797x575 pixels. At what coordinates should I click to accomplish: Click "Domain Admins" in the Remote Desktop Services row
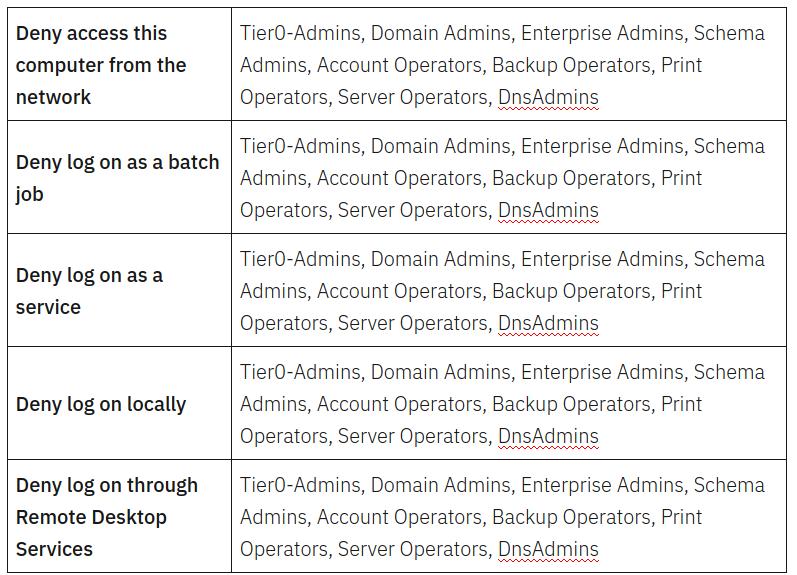[439, 485]
